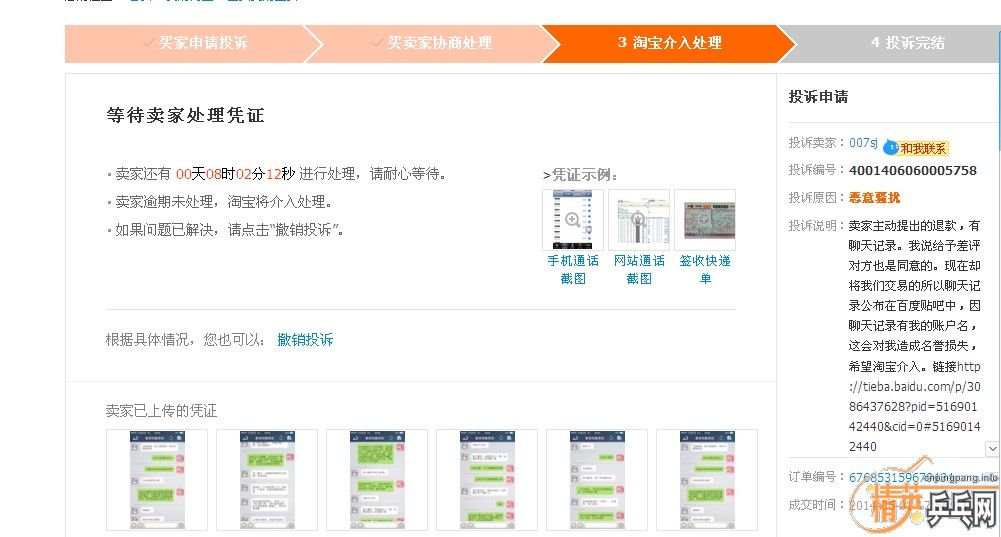Screen dimensions: 1001x537
Task: Click the 等待卖家处理凭证 heading
Action: pyautogui.click(x=185, y=115)
